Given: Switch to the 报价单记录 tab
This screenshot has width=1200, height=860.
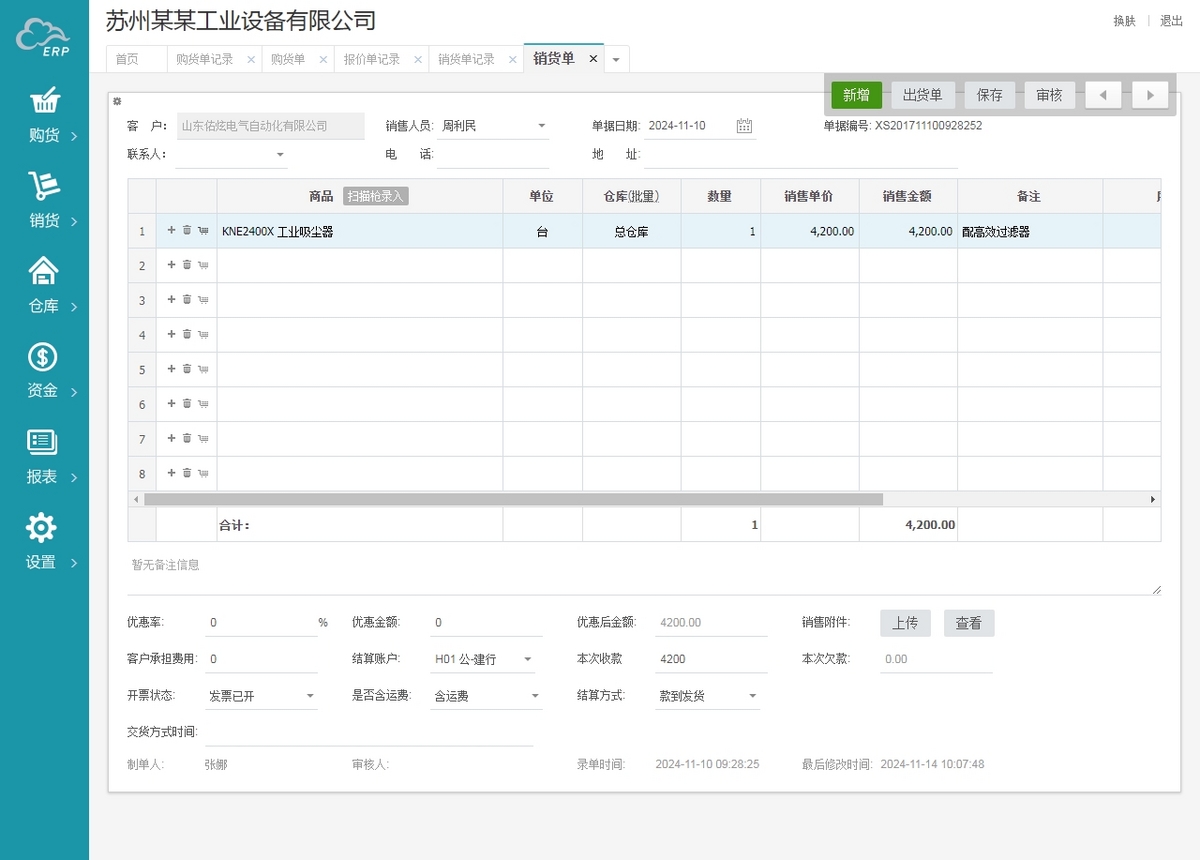Looking at the screenshot, I should [371, 60].
